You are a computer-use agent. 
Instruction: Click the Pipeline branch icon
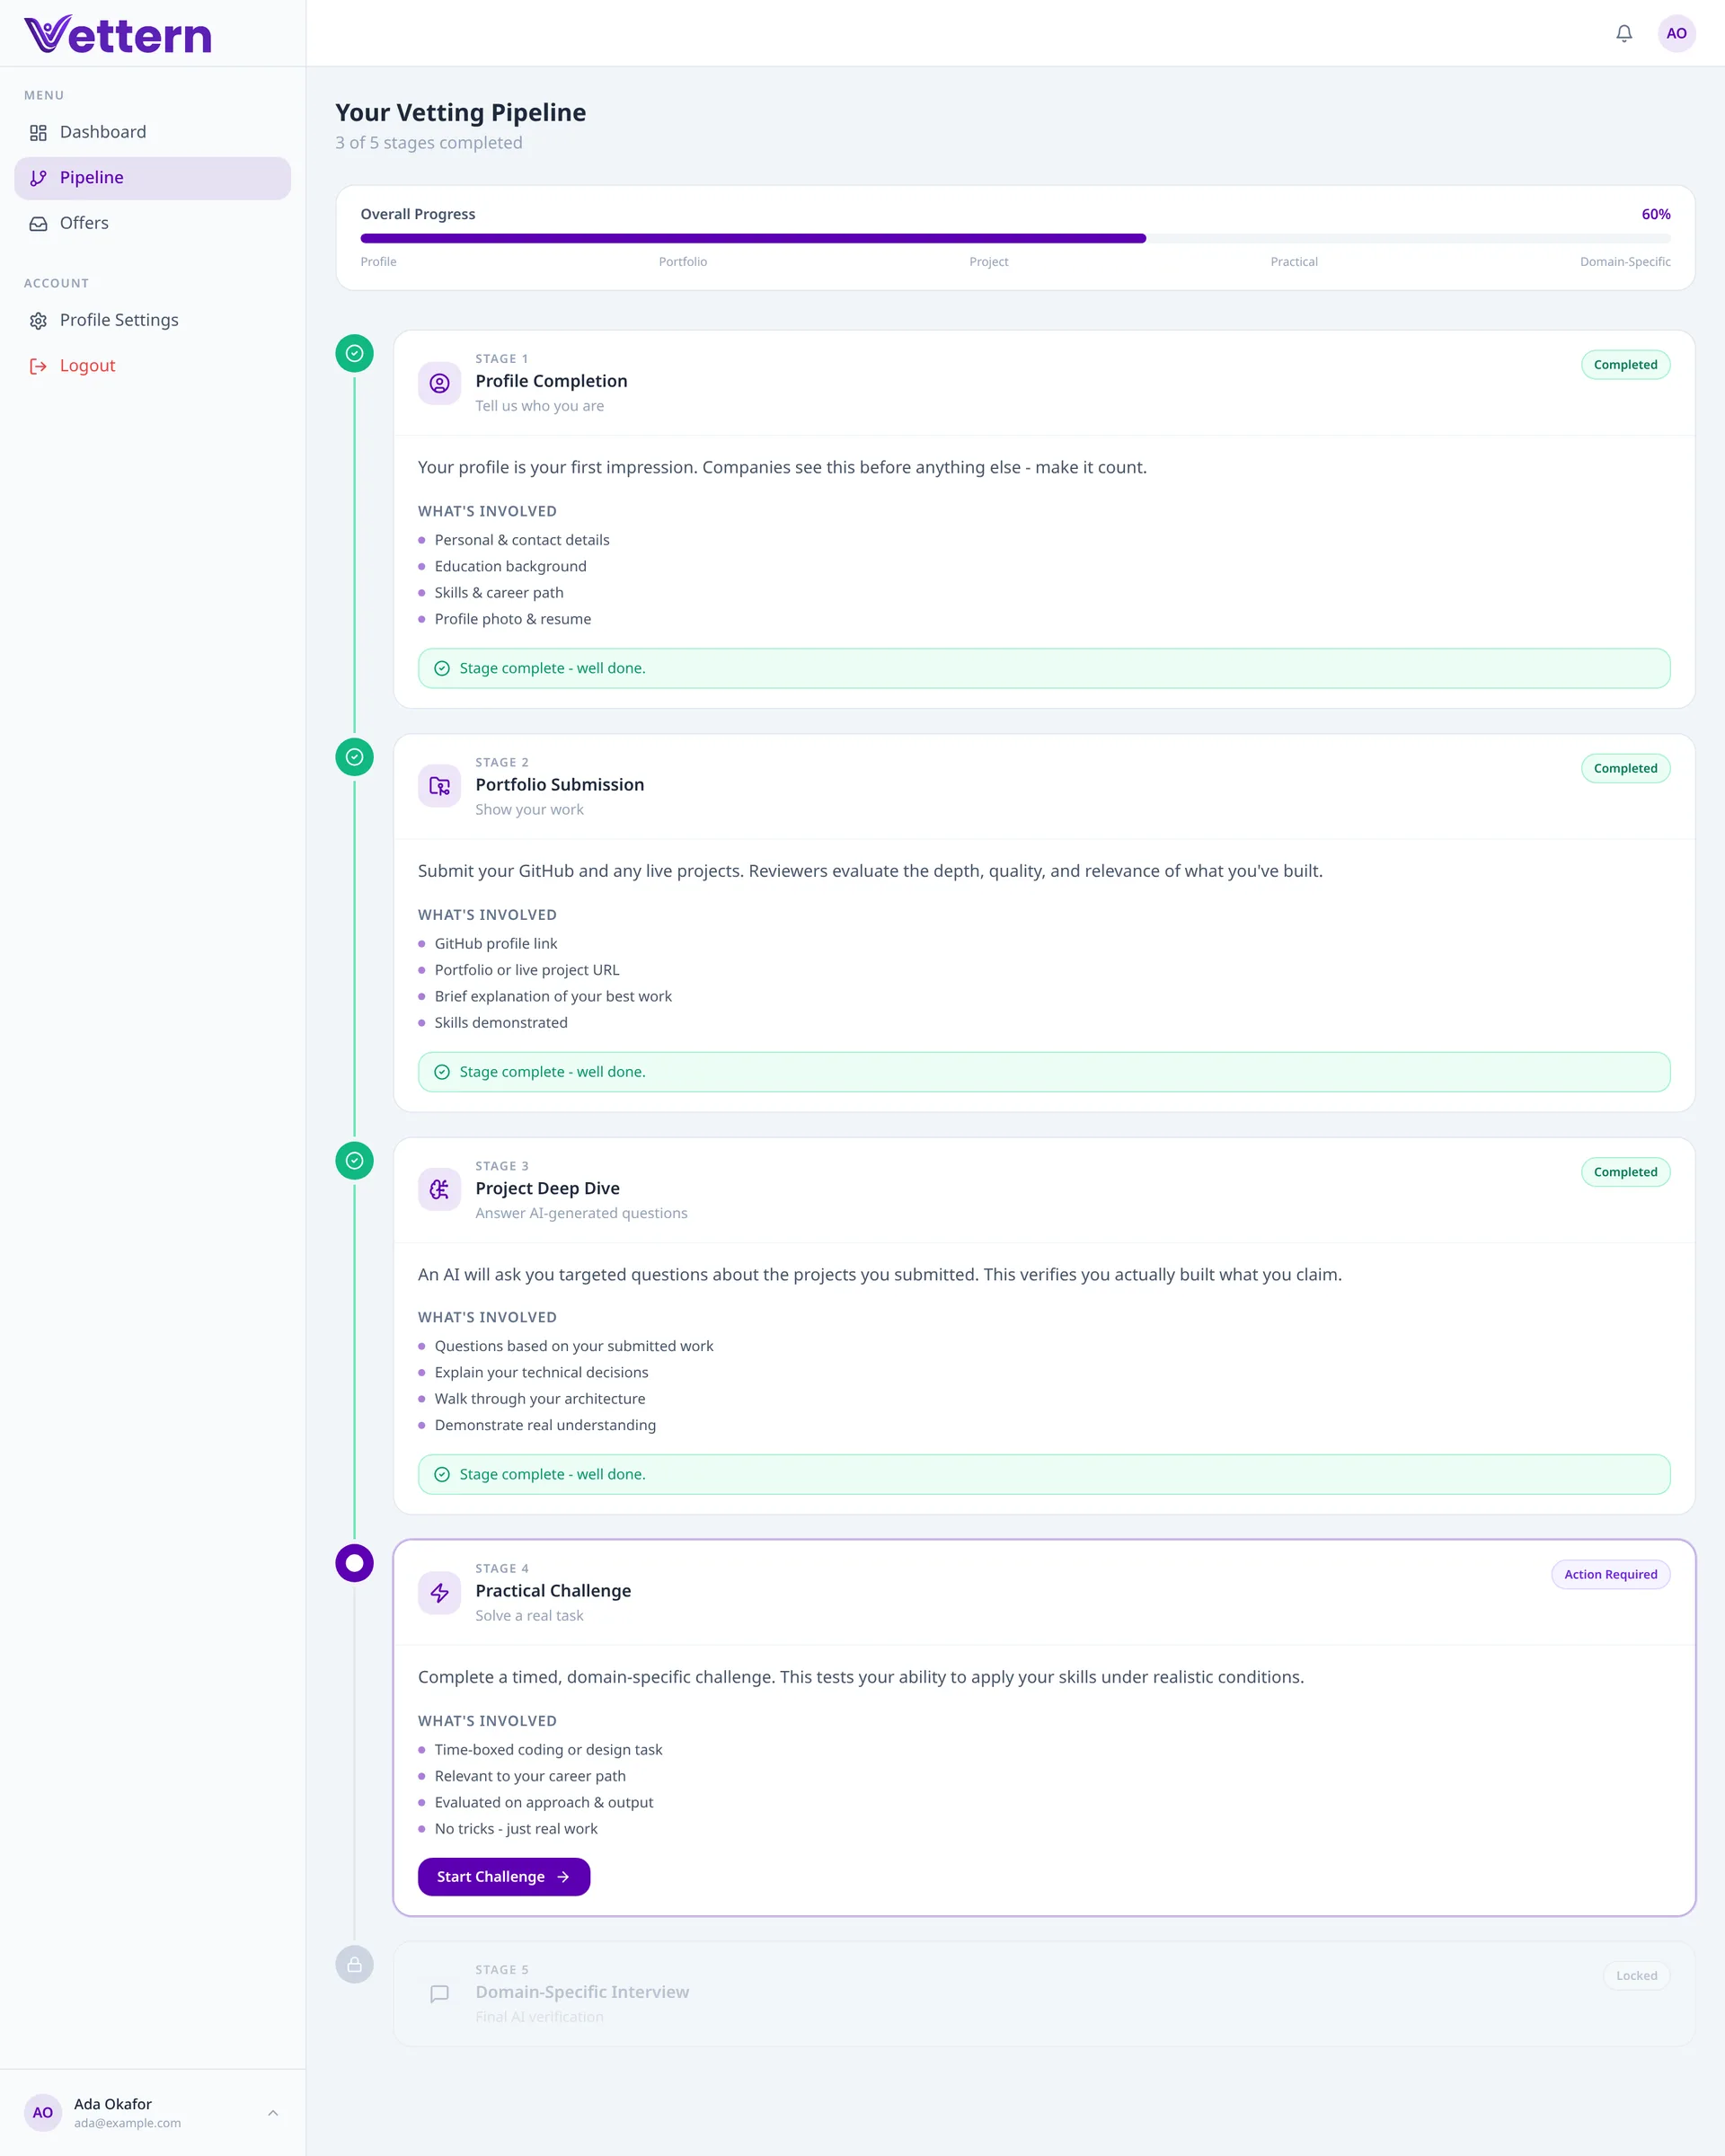(38, 178)
